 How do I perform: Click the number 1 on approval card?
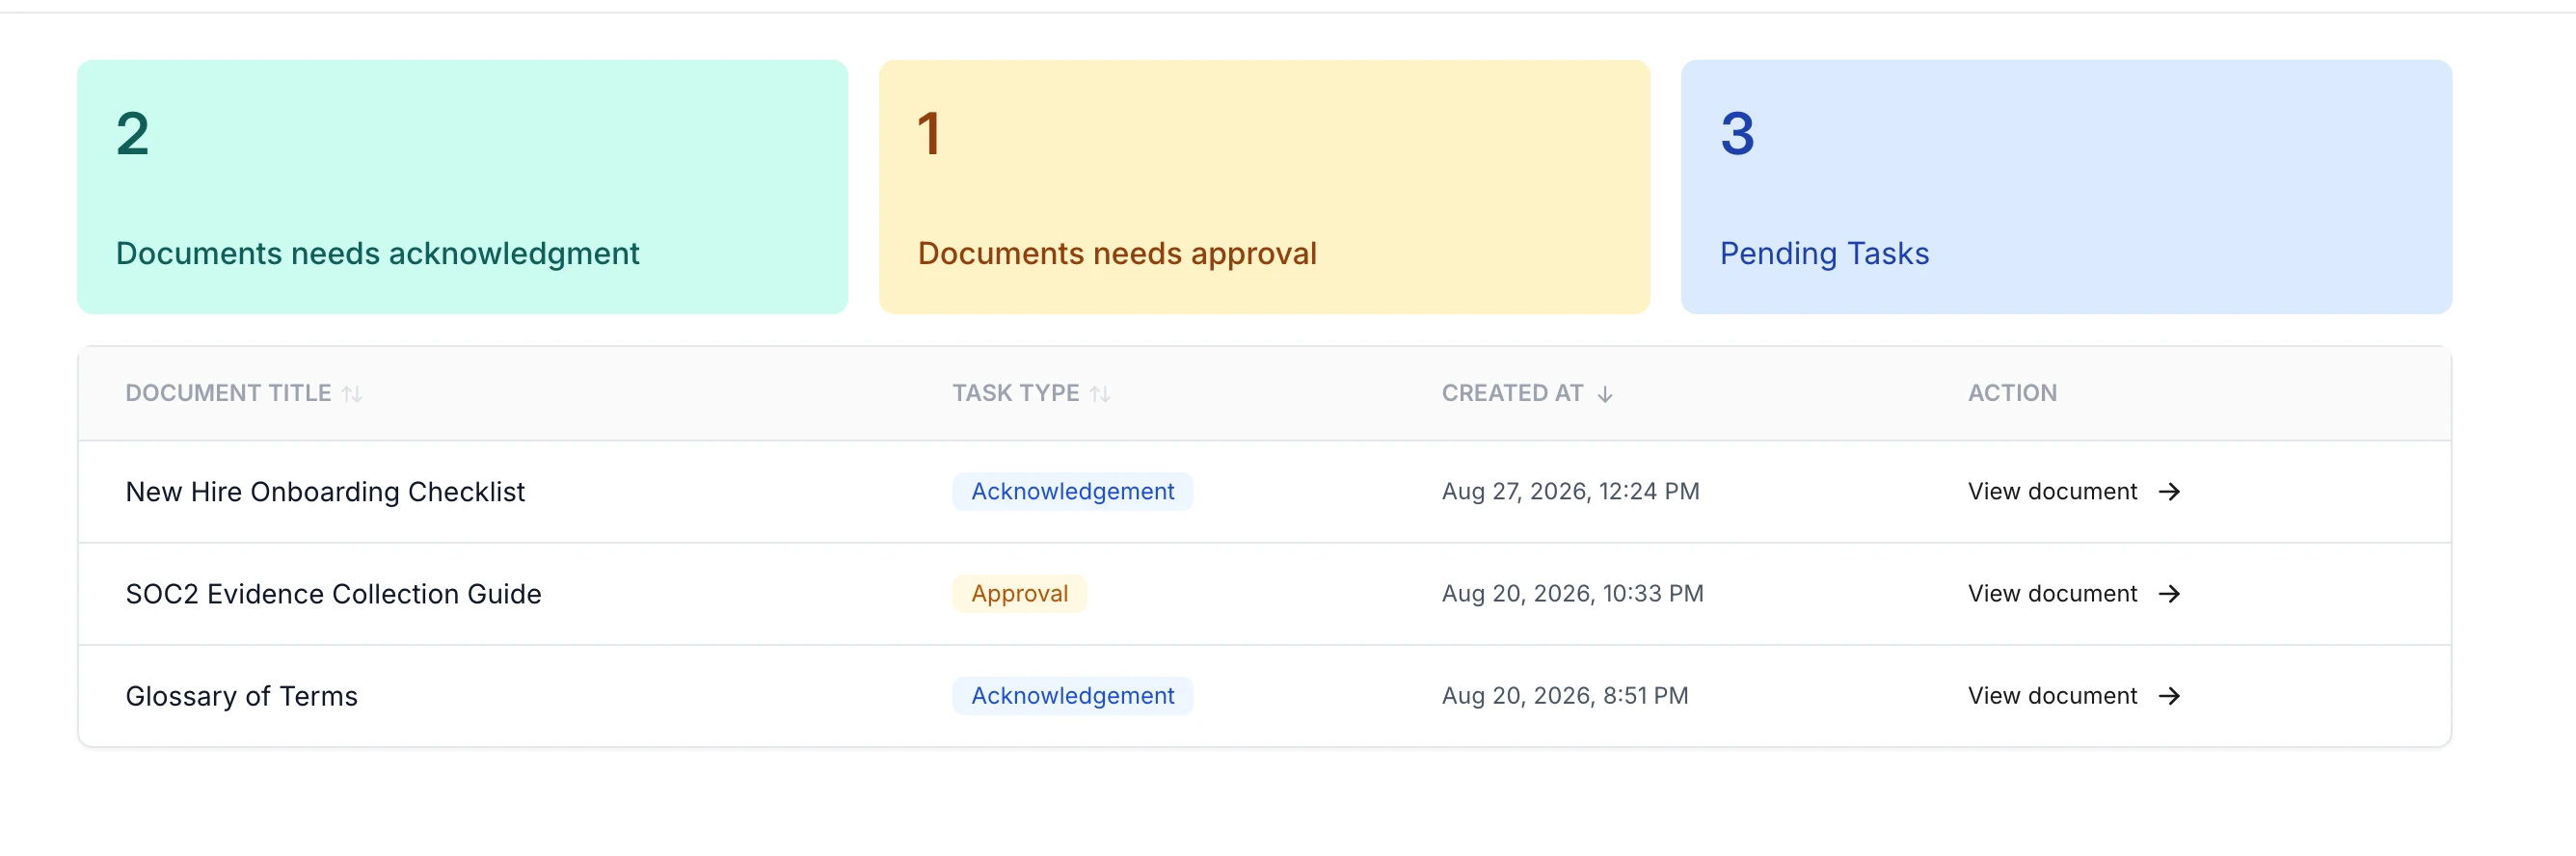pos(929,134)
